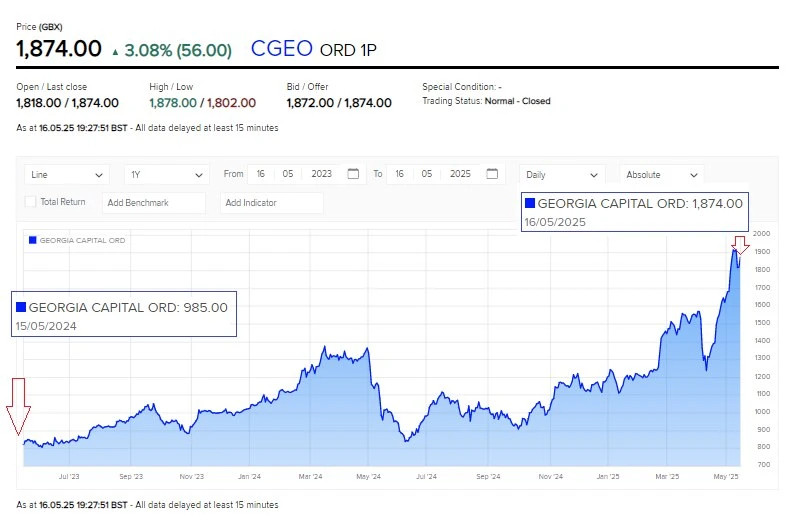795x520 pixels.
Task: Click the 2000 price axis label
Action: (762, 234)
